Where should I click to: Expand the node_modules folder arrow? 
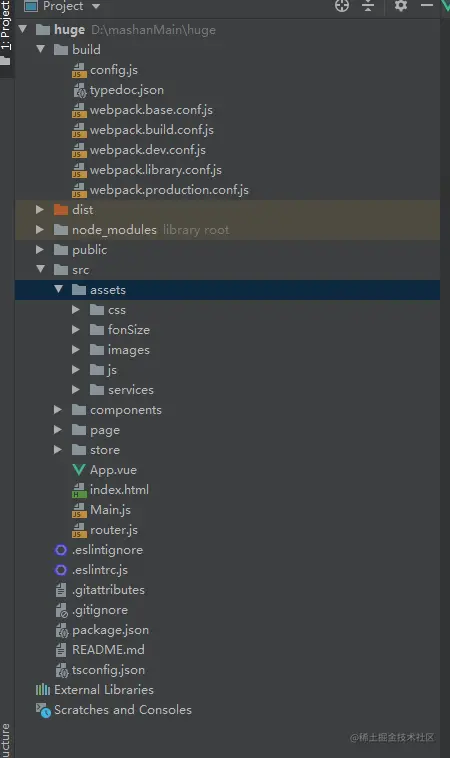point(40,230)
